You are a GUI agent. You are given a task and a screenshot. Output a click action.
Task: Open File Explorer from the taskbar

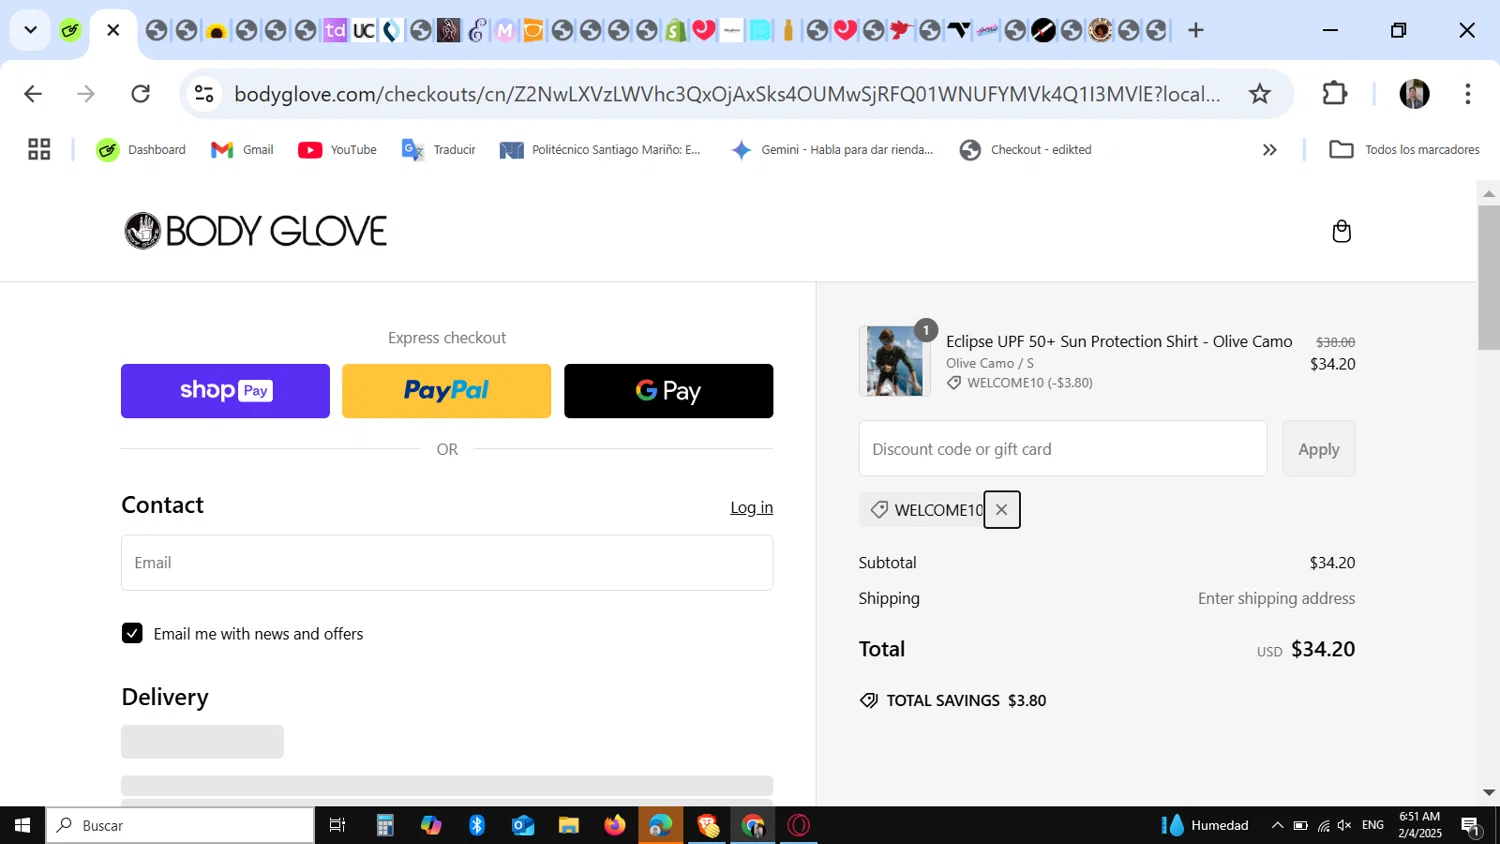coord(569,825)
